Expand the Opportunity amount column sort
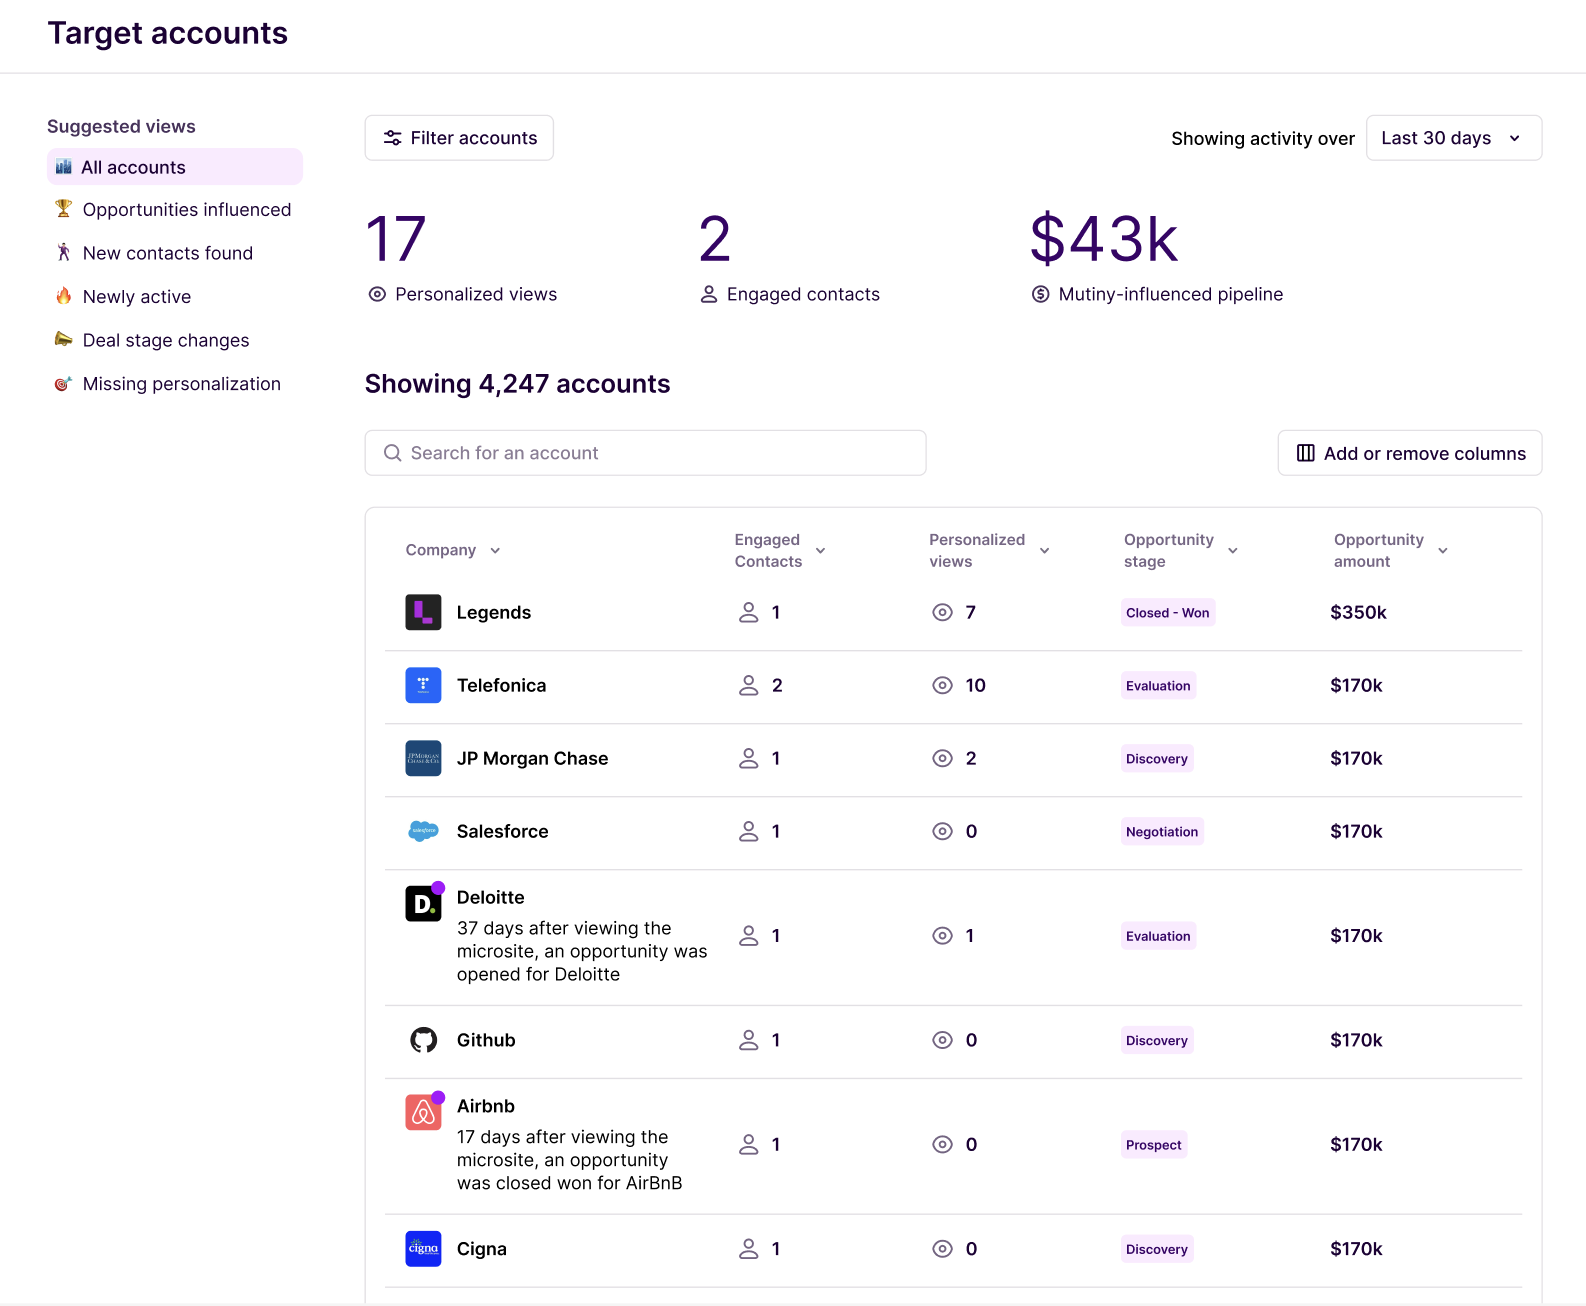 1443,551
